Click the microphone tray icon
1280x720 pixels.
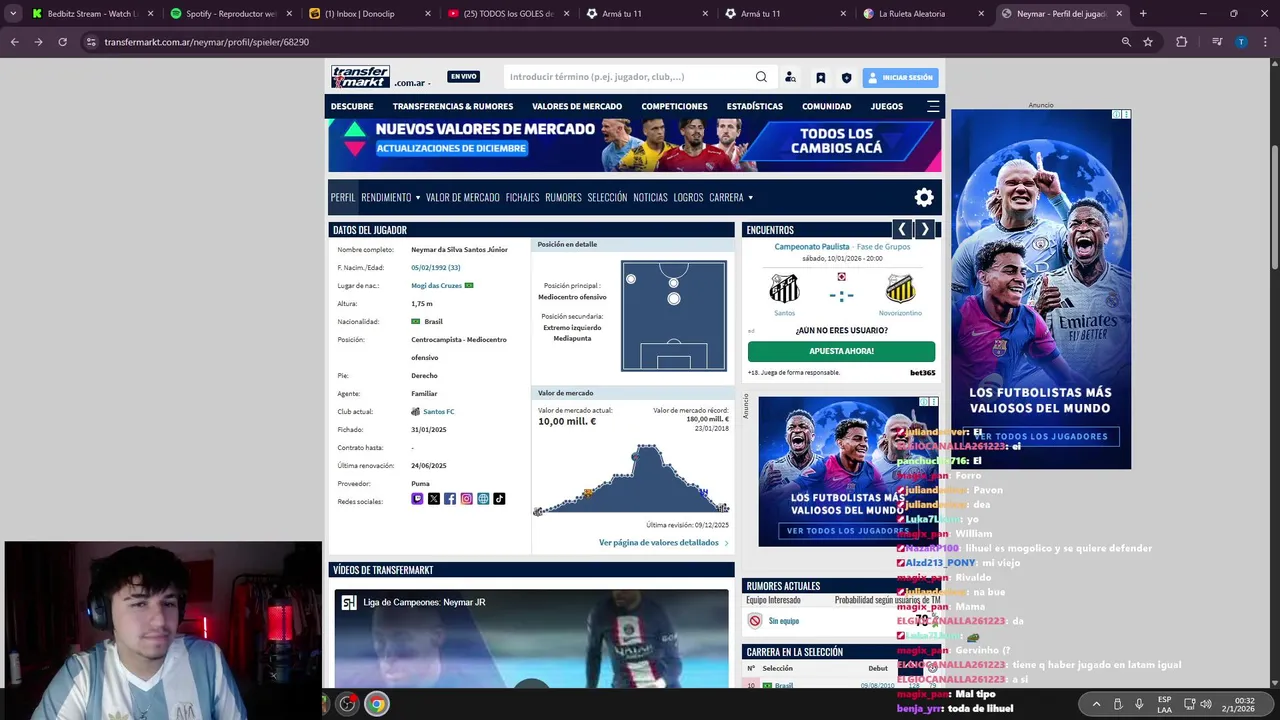pos(1139,704)
